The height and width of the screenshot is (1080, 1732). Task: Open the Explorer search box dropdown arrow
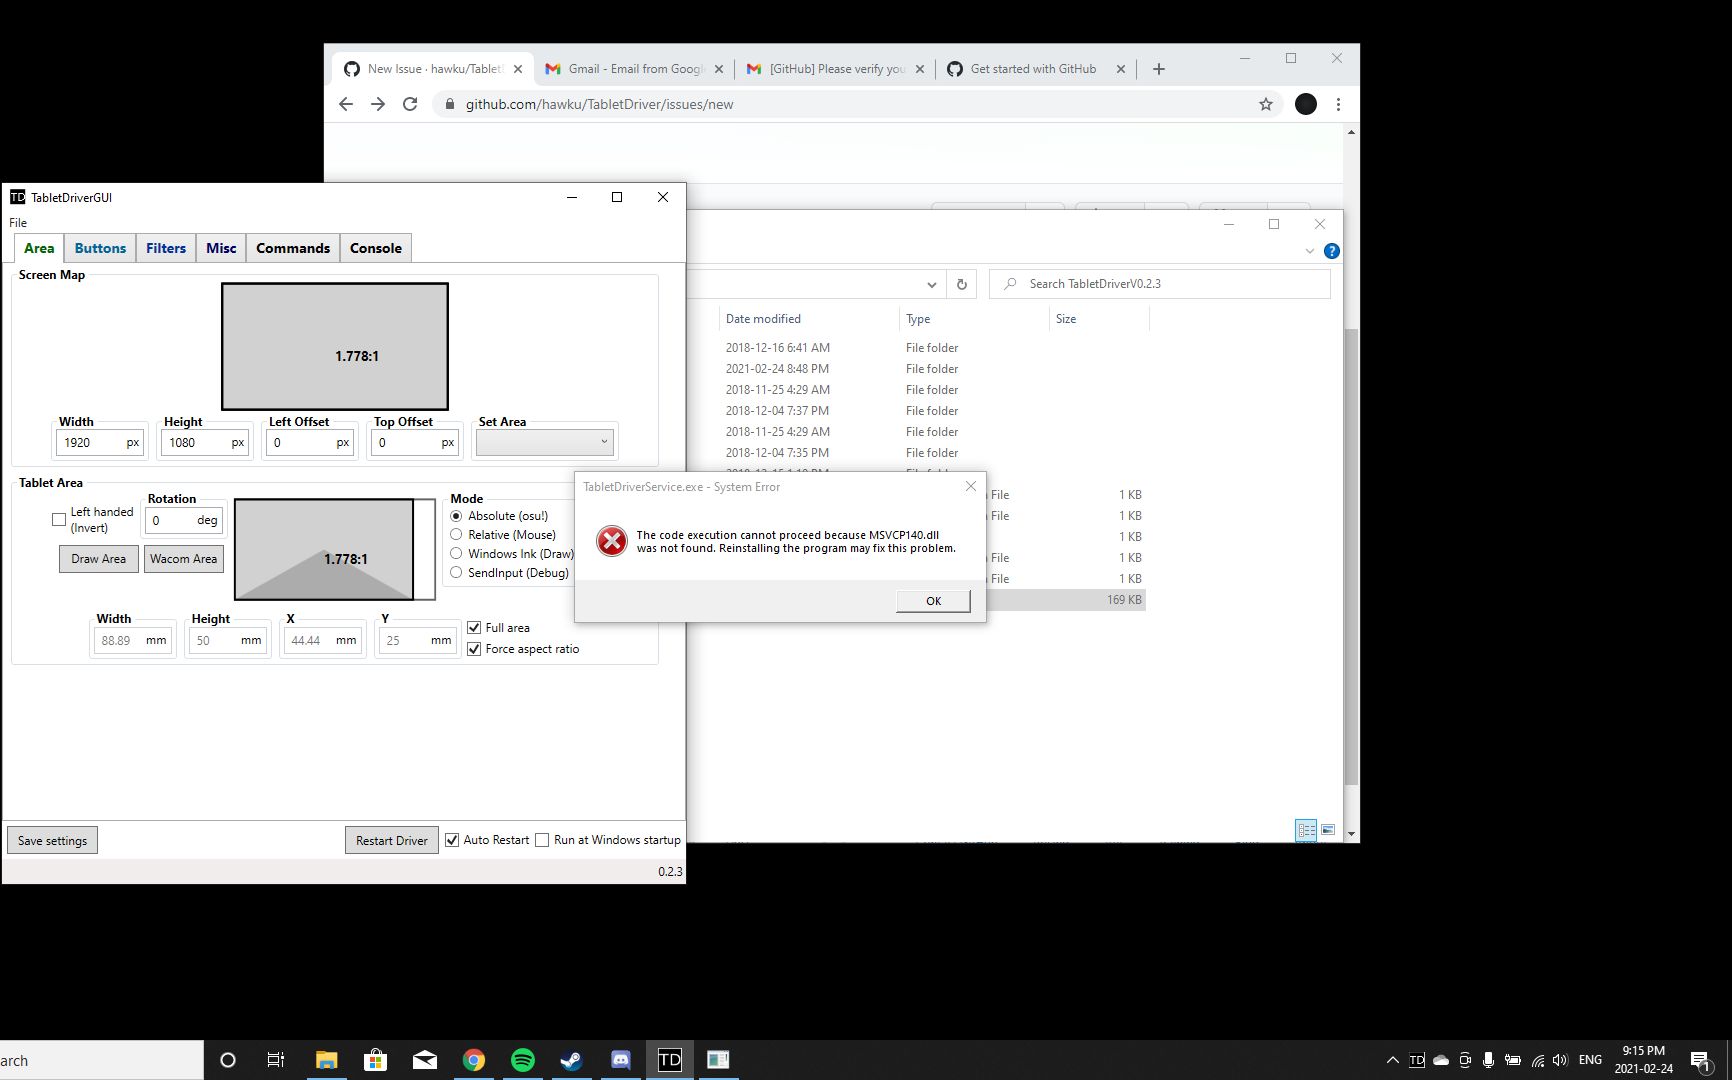coord(931,284)
